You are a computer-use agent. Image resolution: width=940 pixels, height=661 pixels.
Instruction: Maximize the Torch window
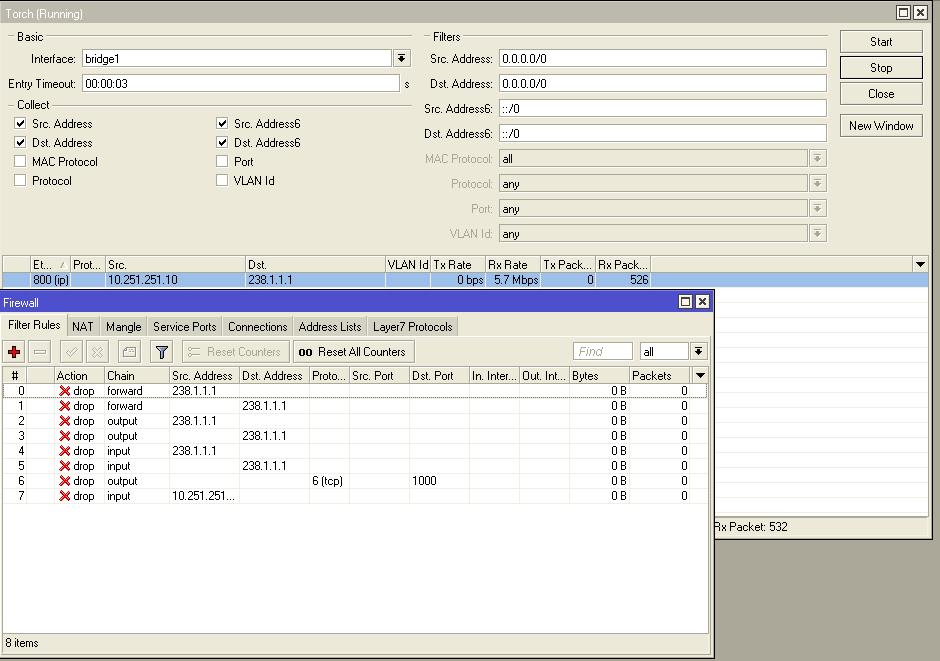pos(903,12)
